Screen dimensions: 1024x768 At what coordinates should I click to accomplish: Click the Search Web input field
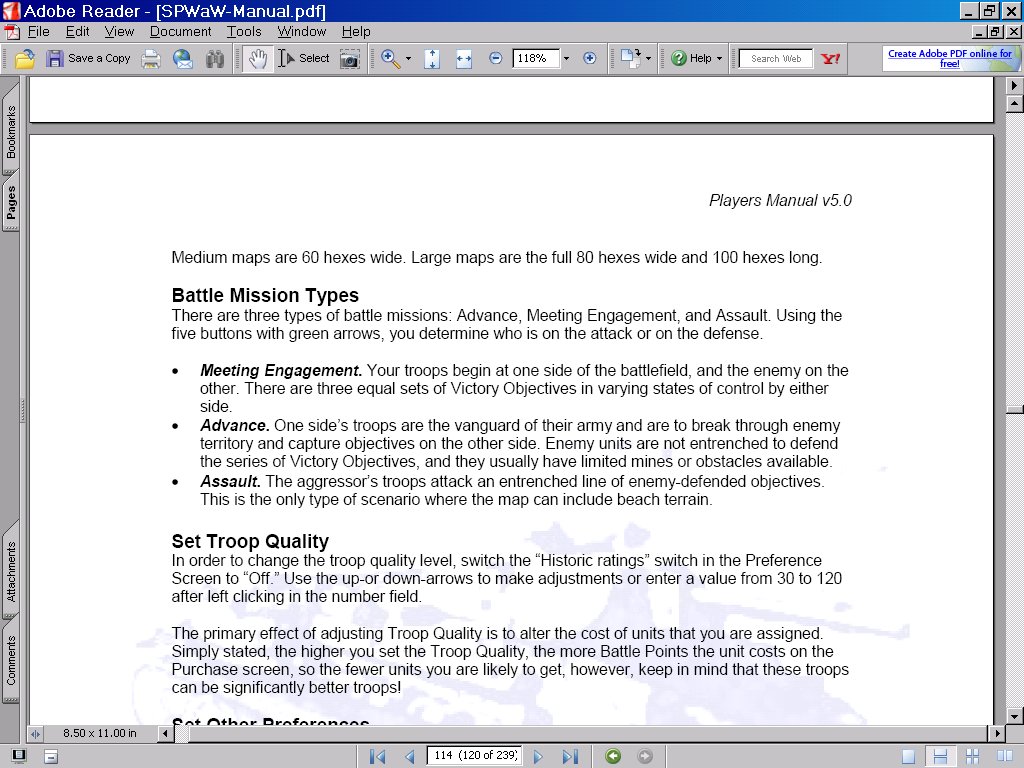click(x=776, y=59)
